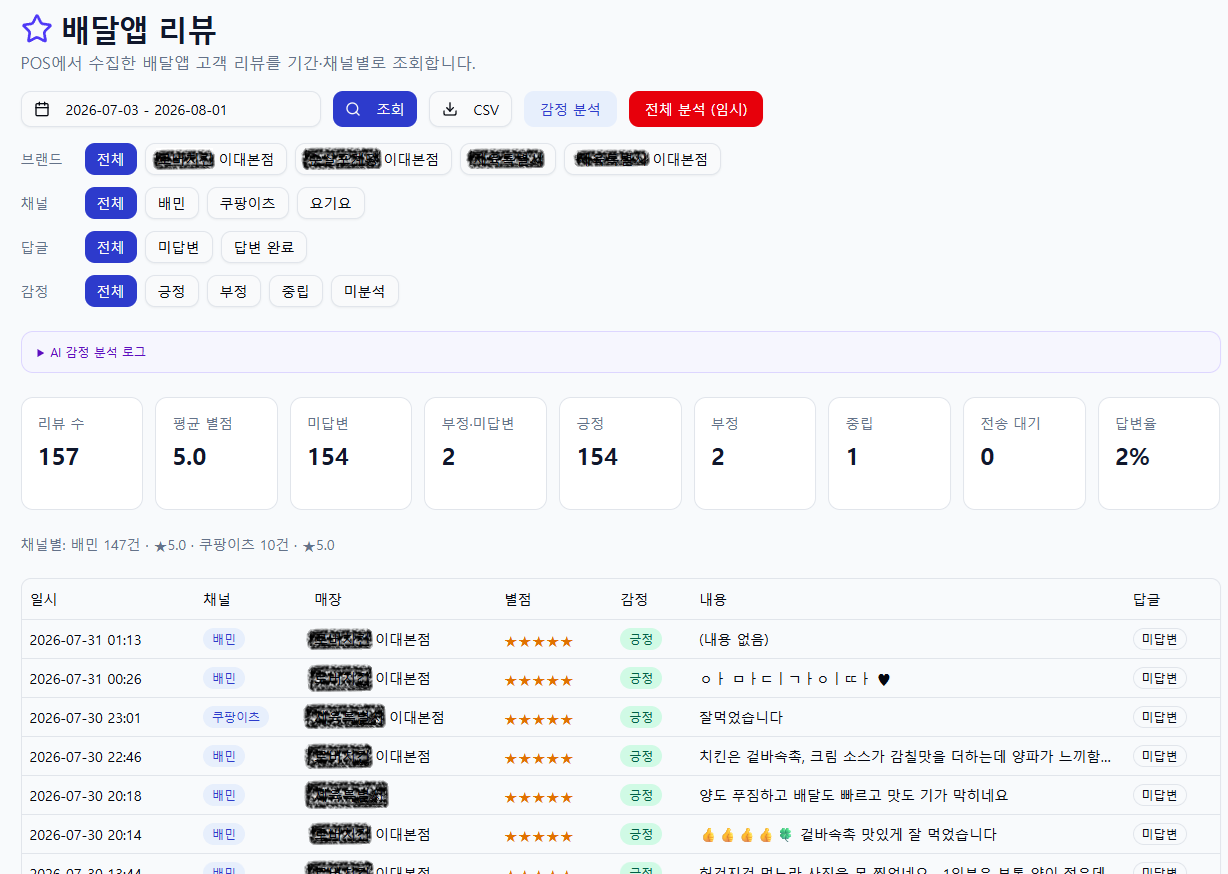Click the 조회 search button
1228x874 pixels.
(x=375, y=109)
